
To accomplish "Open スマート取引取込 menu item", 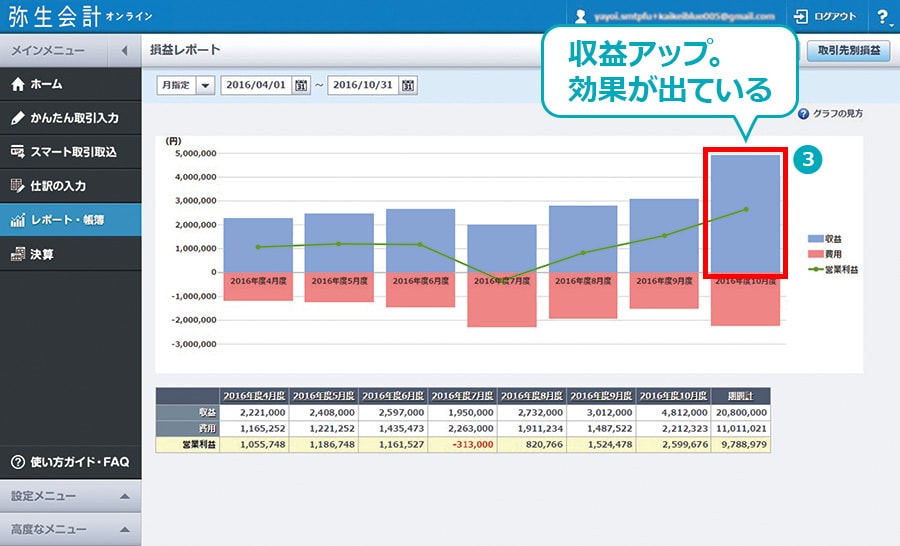I will coord(71,152).
